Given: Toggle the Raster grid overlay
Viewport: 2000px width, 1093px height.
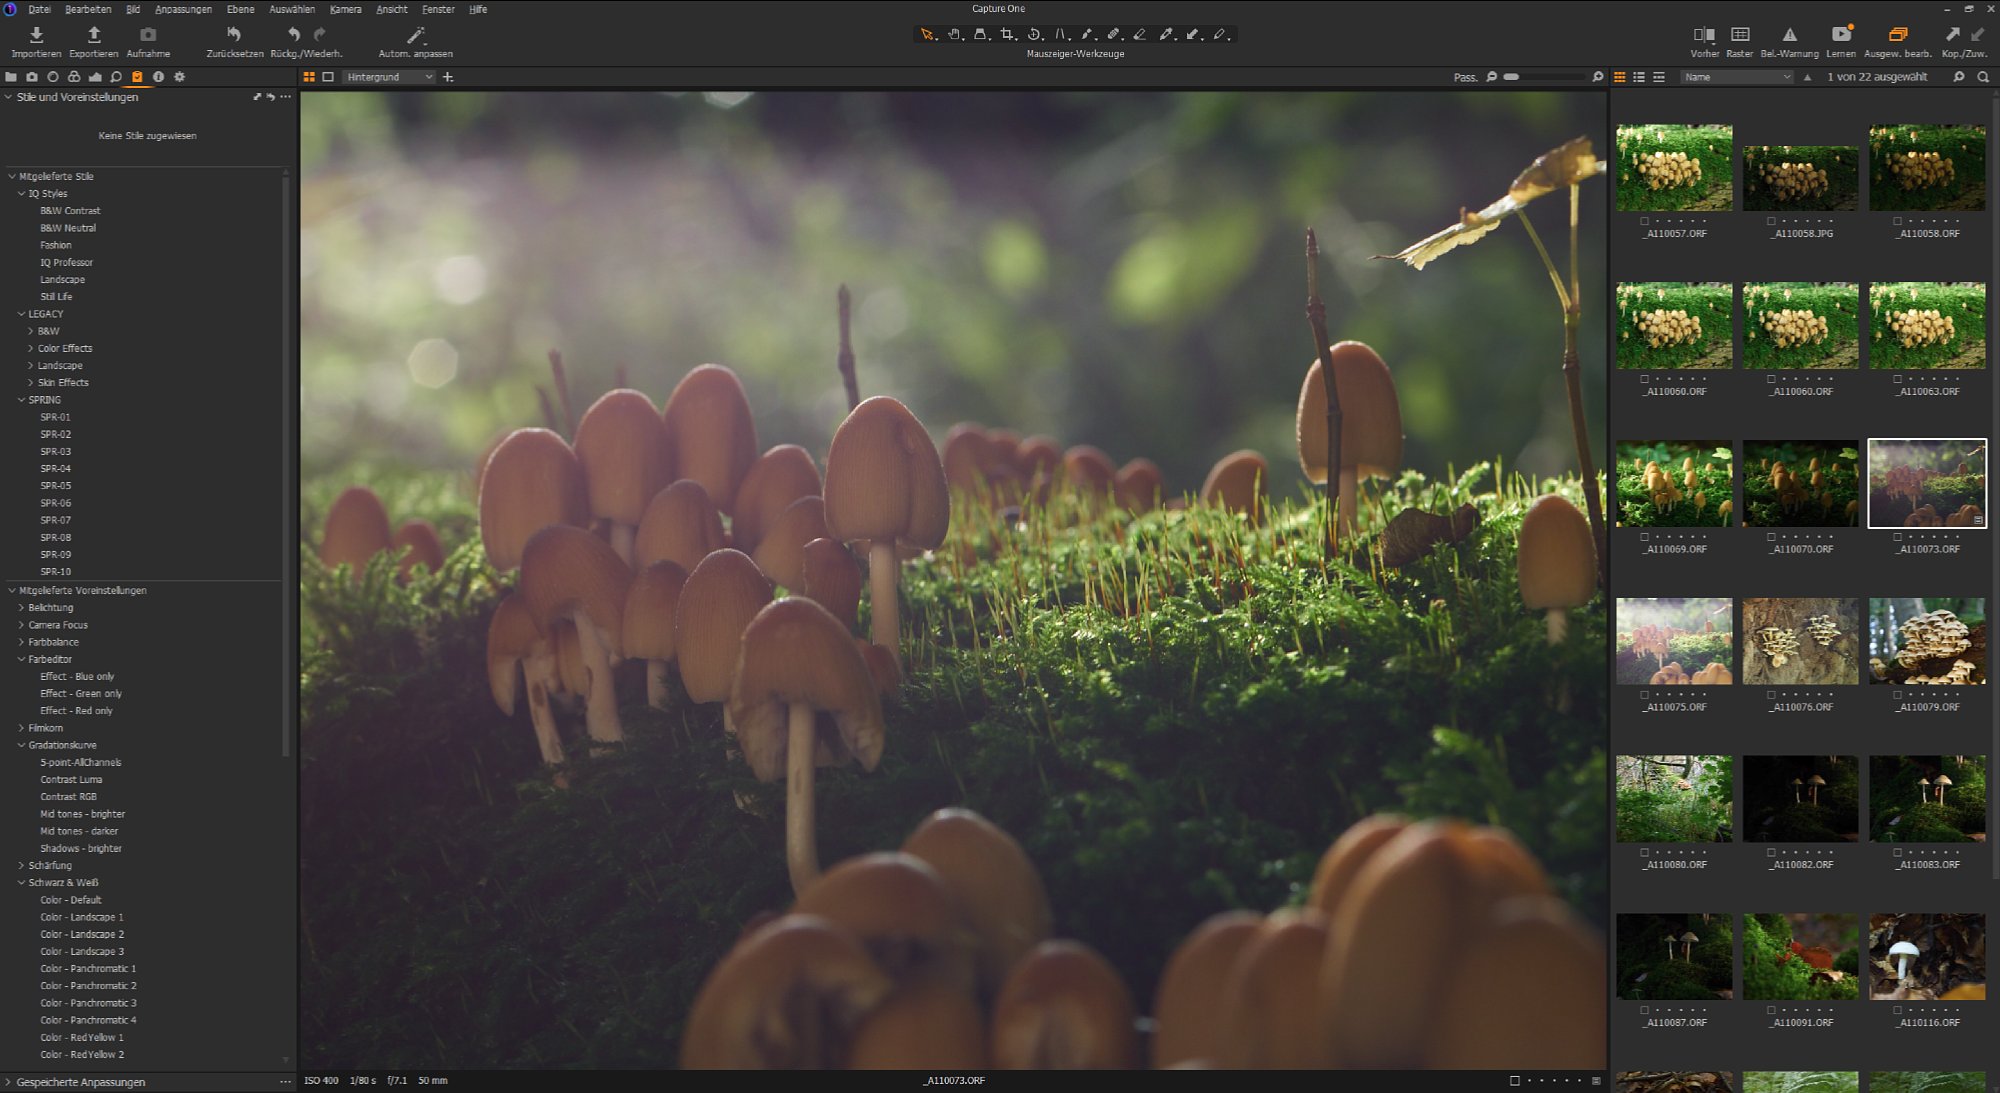Looking at the screenshot, I should [x=1740, y=35].
